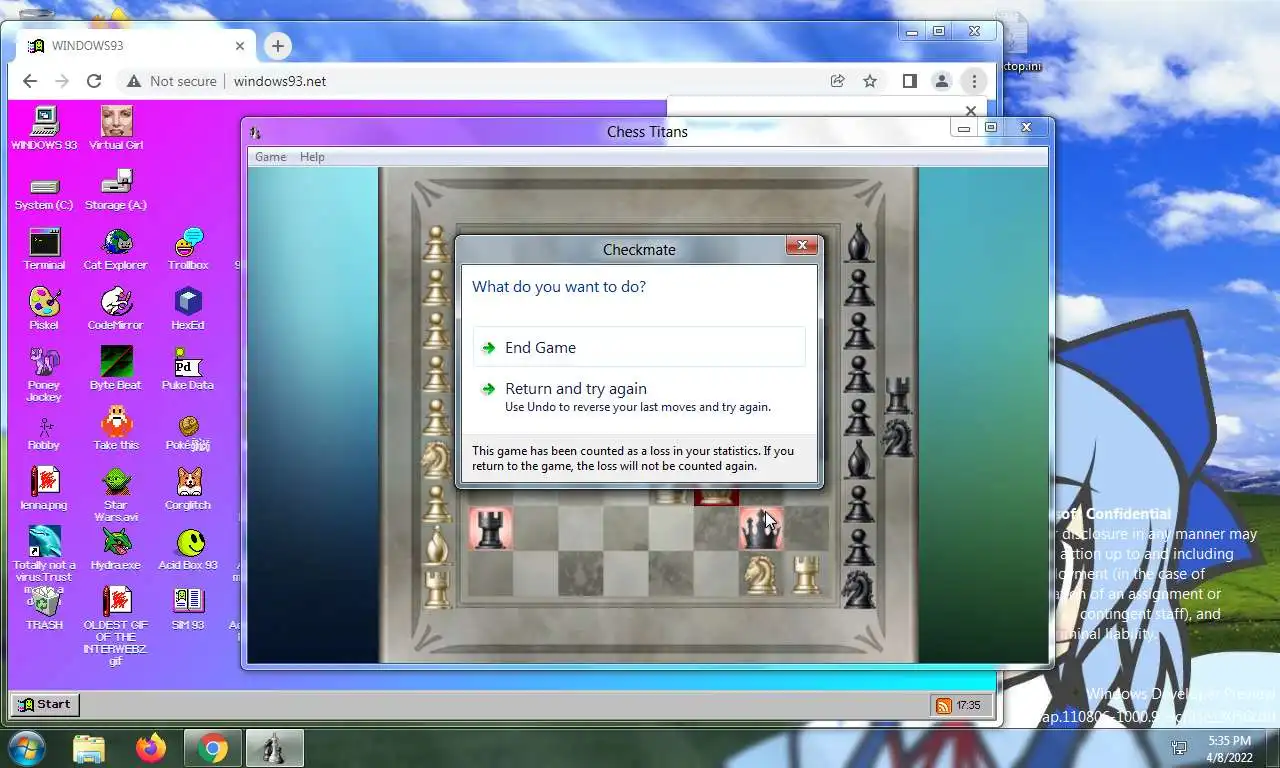Open the Windows Start orb
The width and height of the screenshot is (1280, 768).
click(25, 748)
